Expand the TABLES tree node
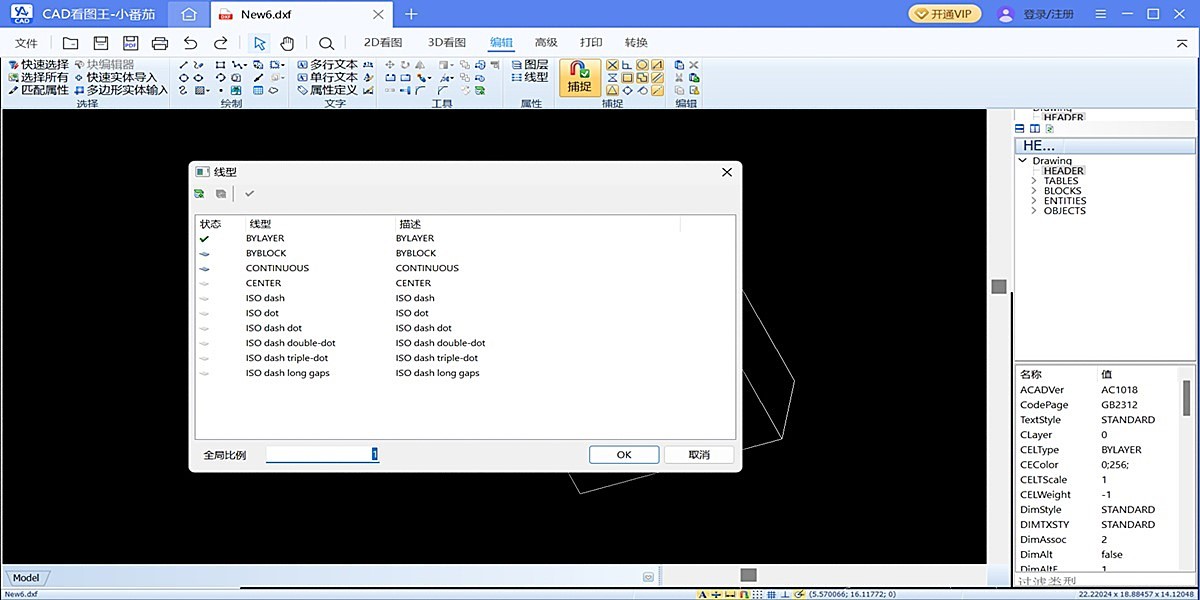Viewport: 1200px width, 600px height. point(1033,181)
